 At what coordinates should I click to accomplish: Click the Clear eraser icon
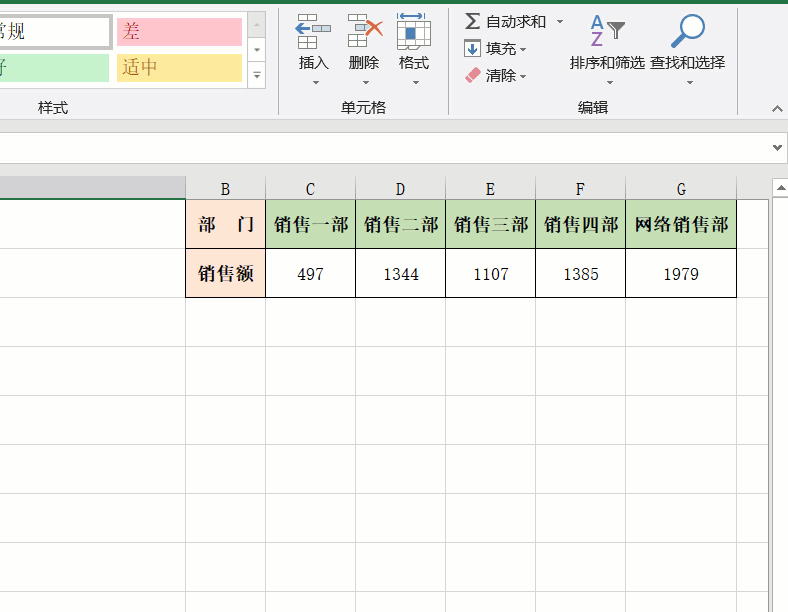point(472,75)
